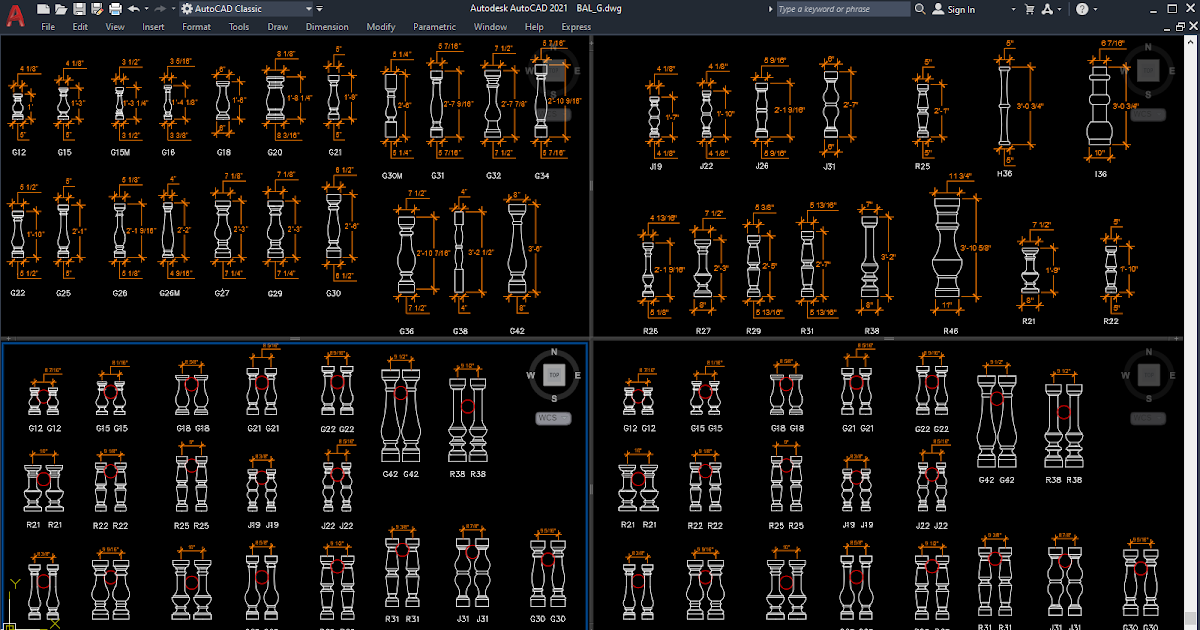Viewport: 1200px width, 630px height.
Task: Undo the last action
Action: click(132, 9)
